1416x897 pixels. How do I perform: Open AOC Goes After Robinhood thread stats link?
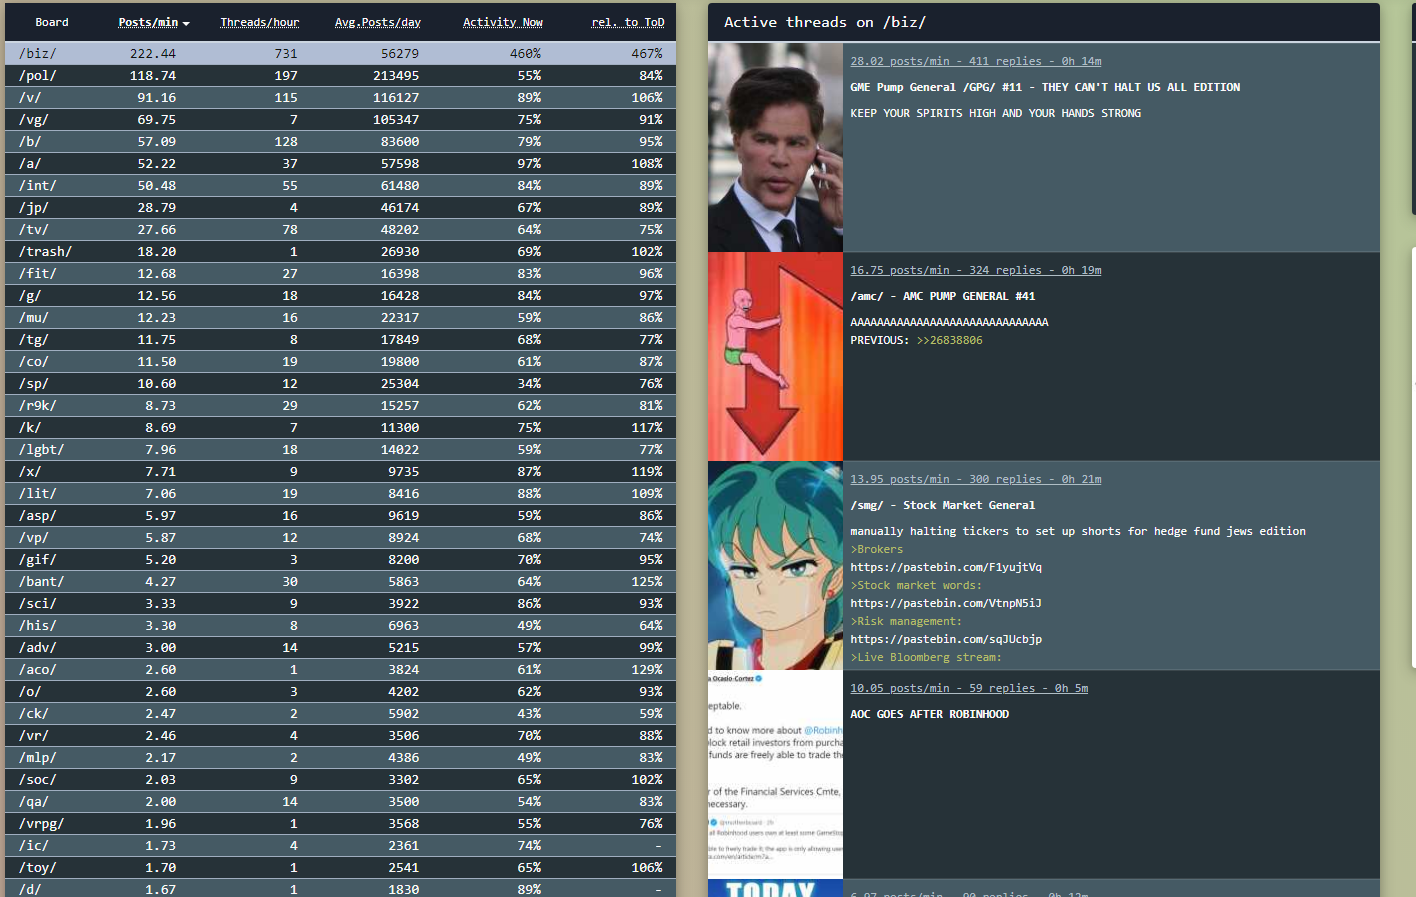coord(969,688)
